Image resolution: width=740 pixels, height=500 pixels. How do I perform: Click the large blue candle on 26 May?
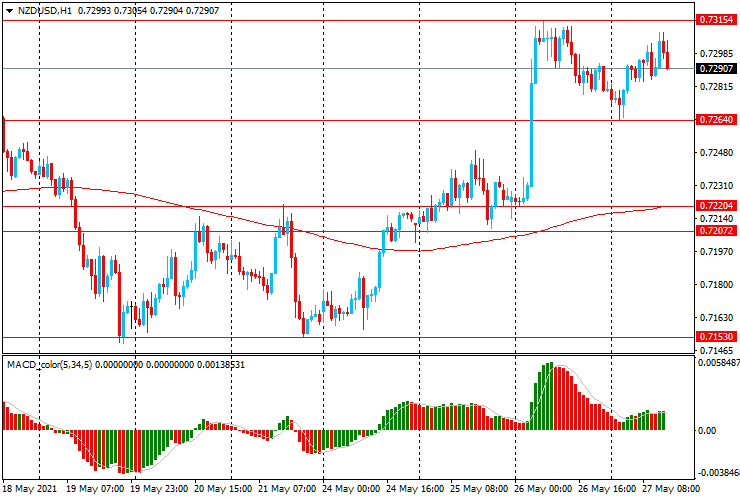pyautogui.click(x=531, y=130)
